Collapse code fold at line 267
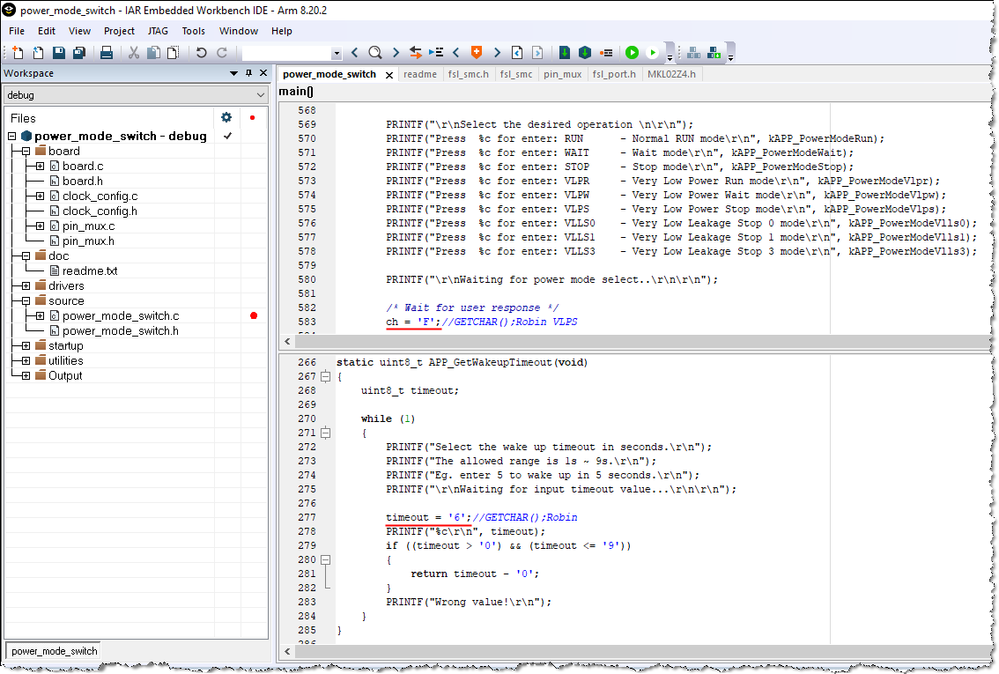 coord(326,376)
